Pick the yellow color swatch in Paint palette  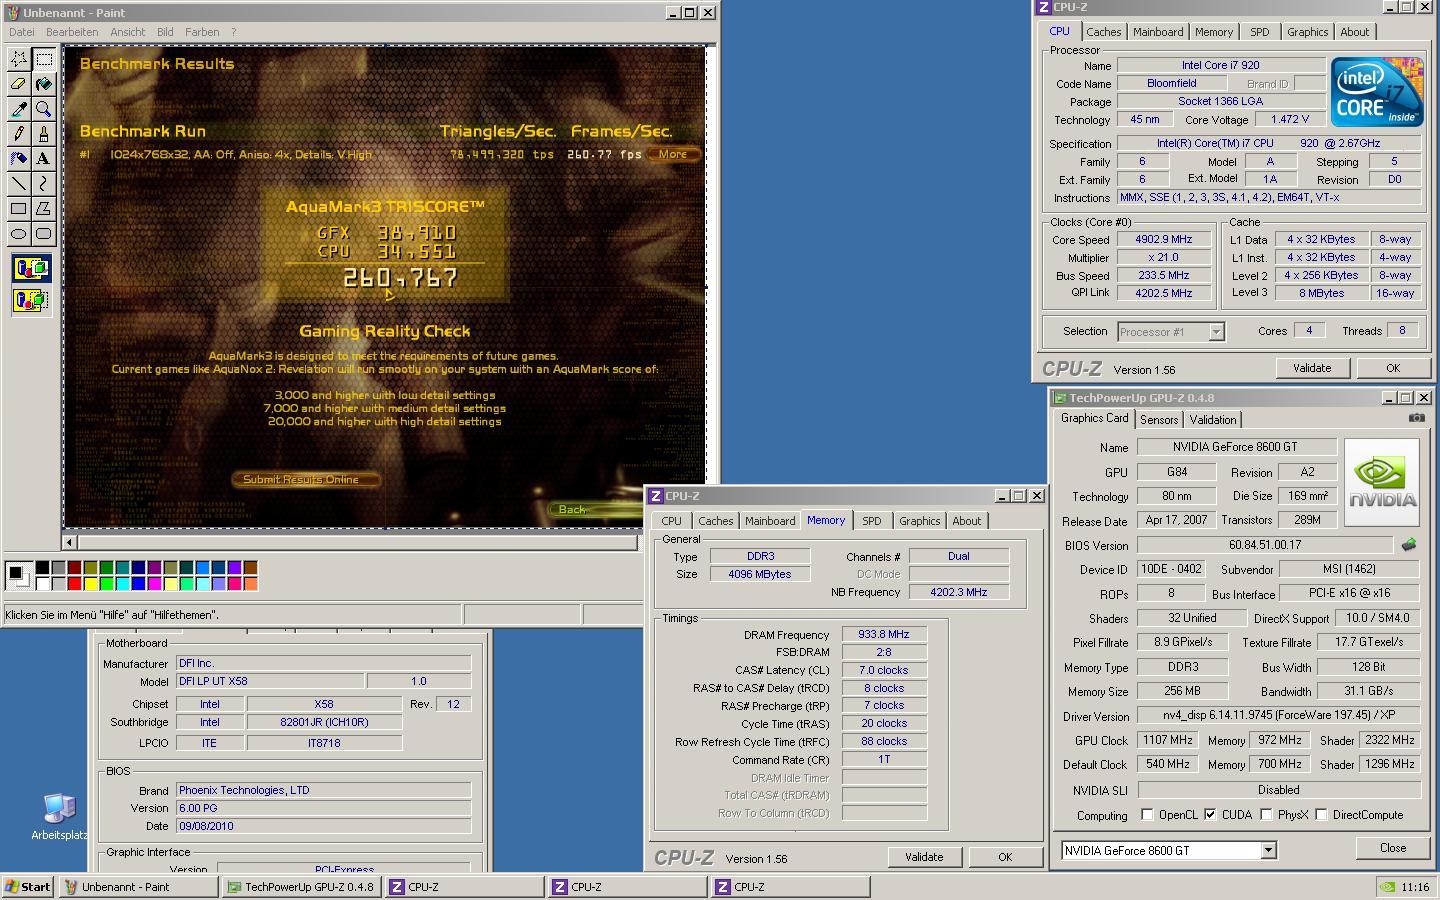90,584
